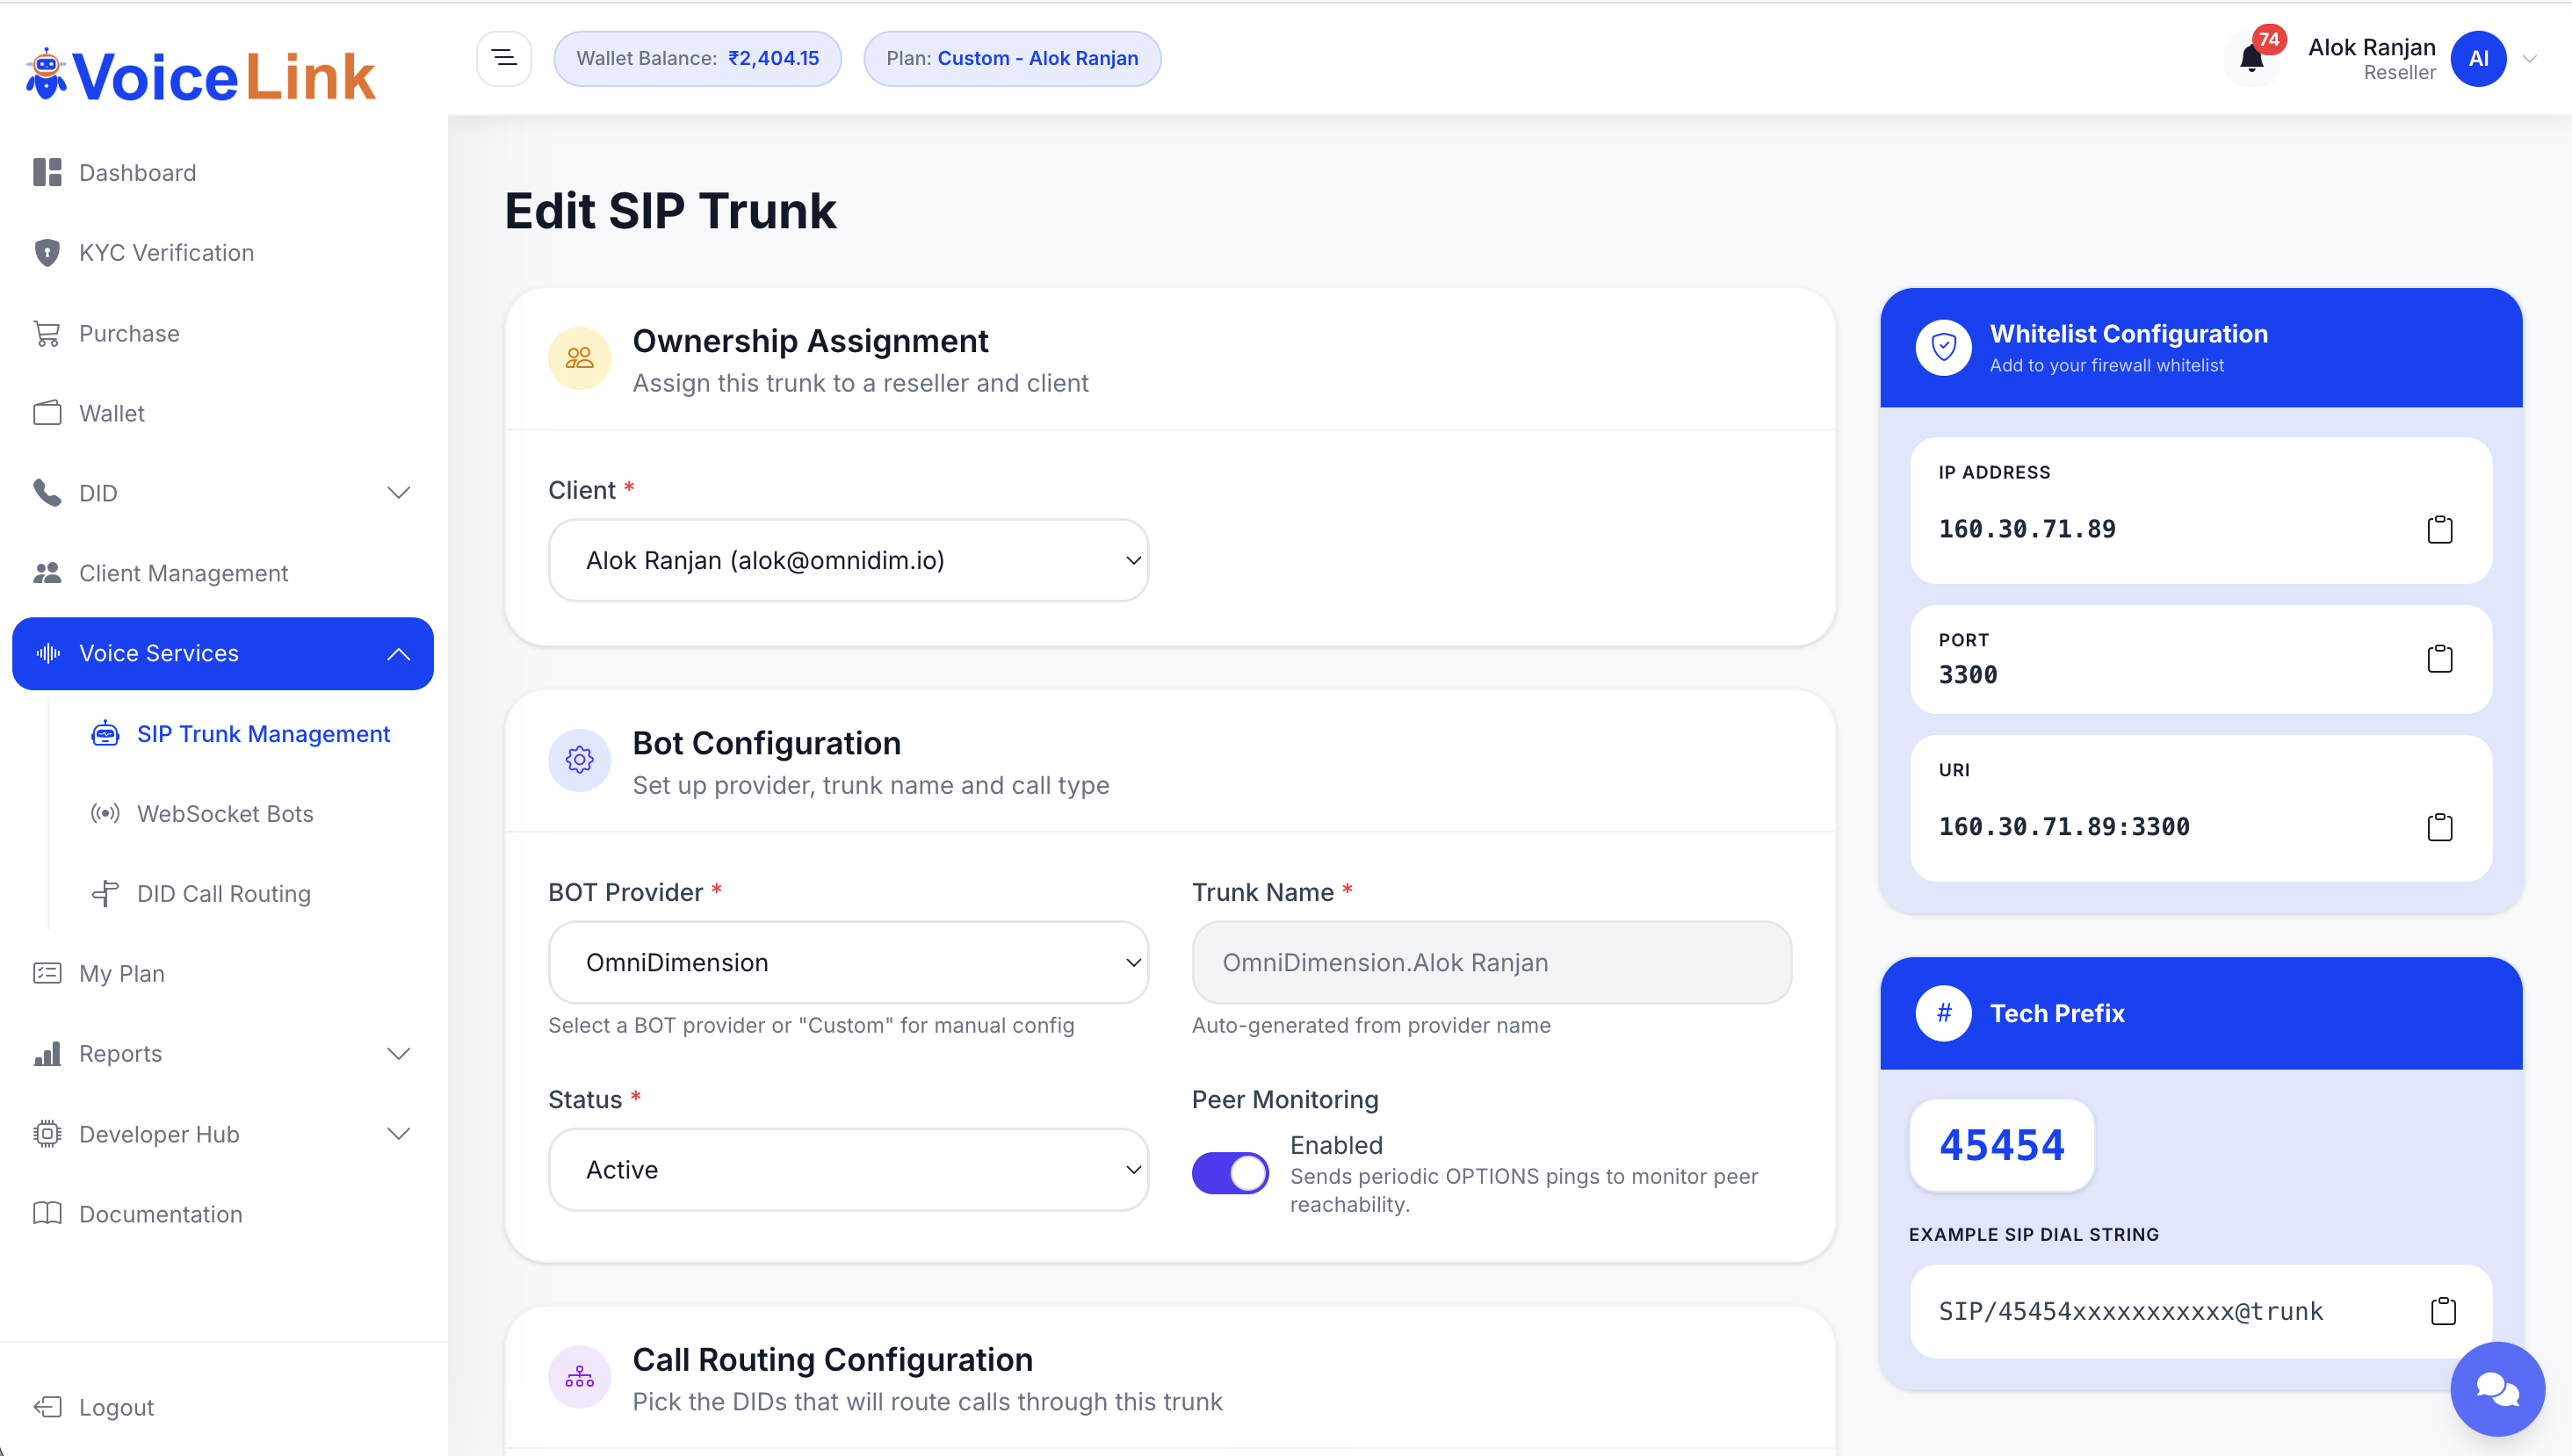Open the Client dropdown
2572x1456 pixels.
pyautogui.click(x=848, y=560)
